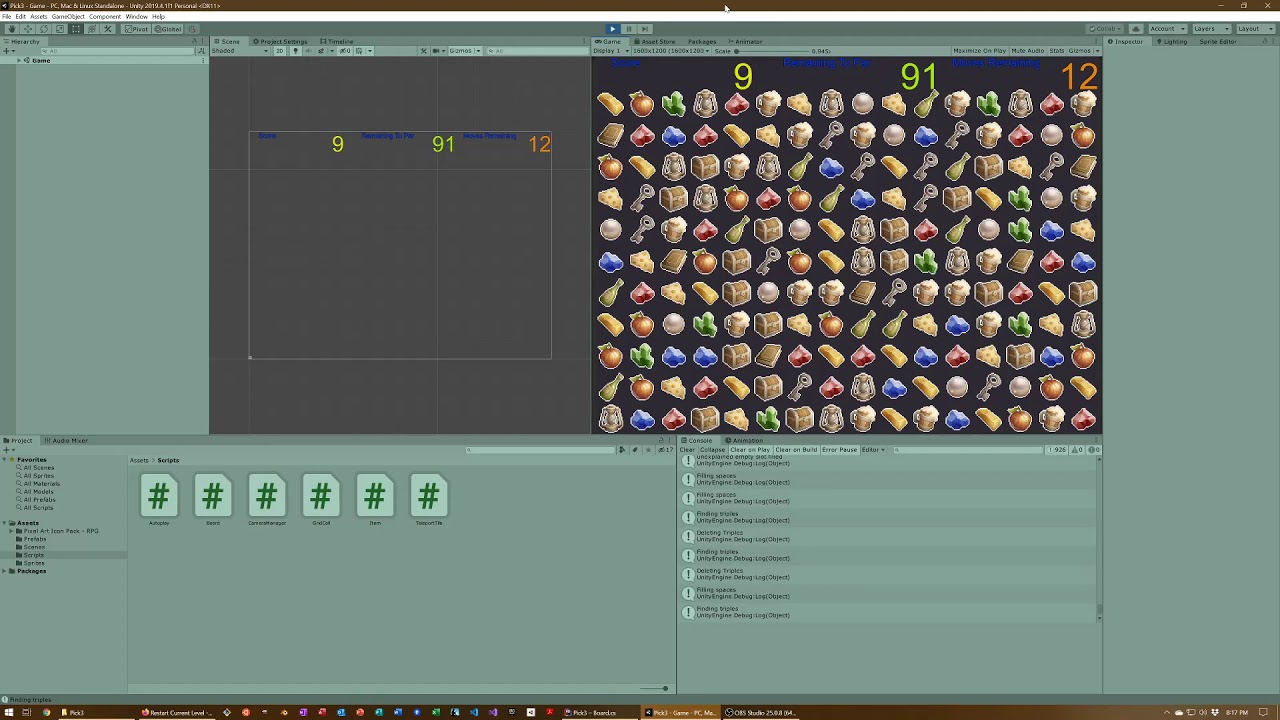Open the custom editor tools

(x=107, y=29)
